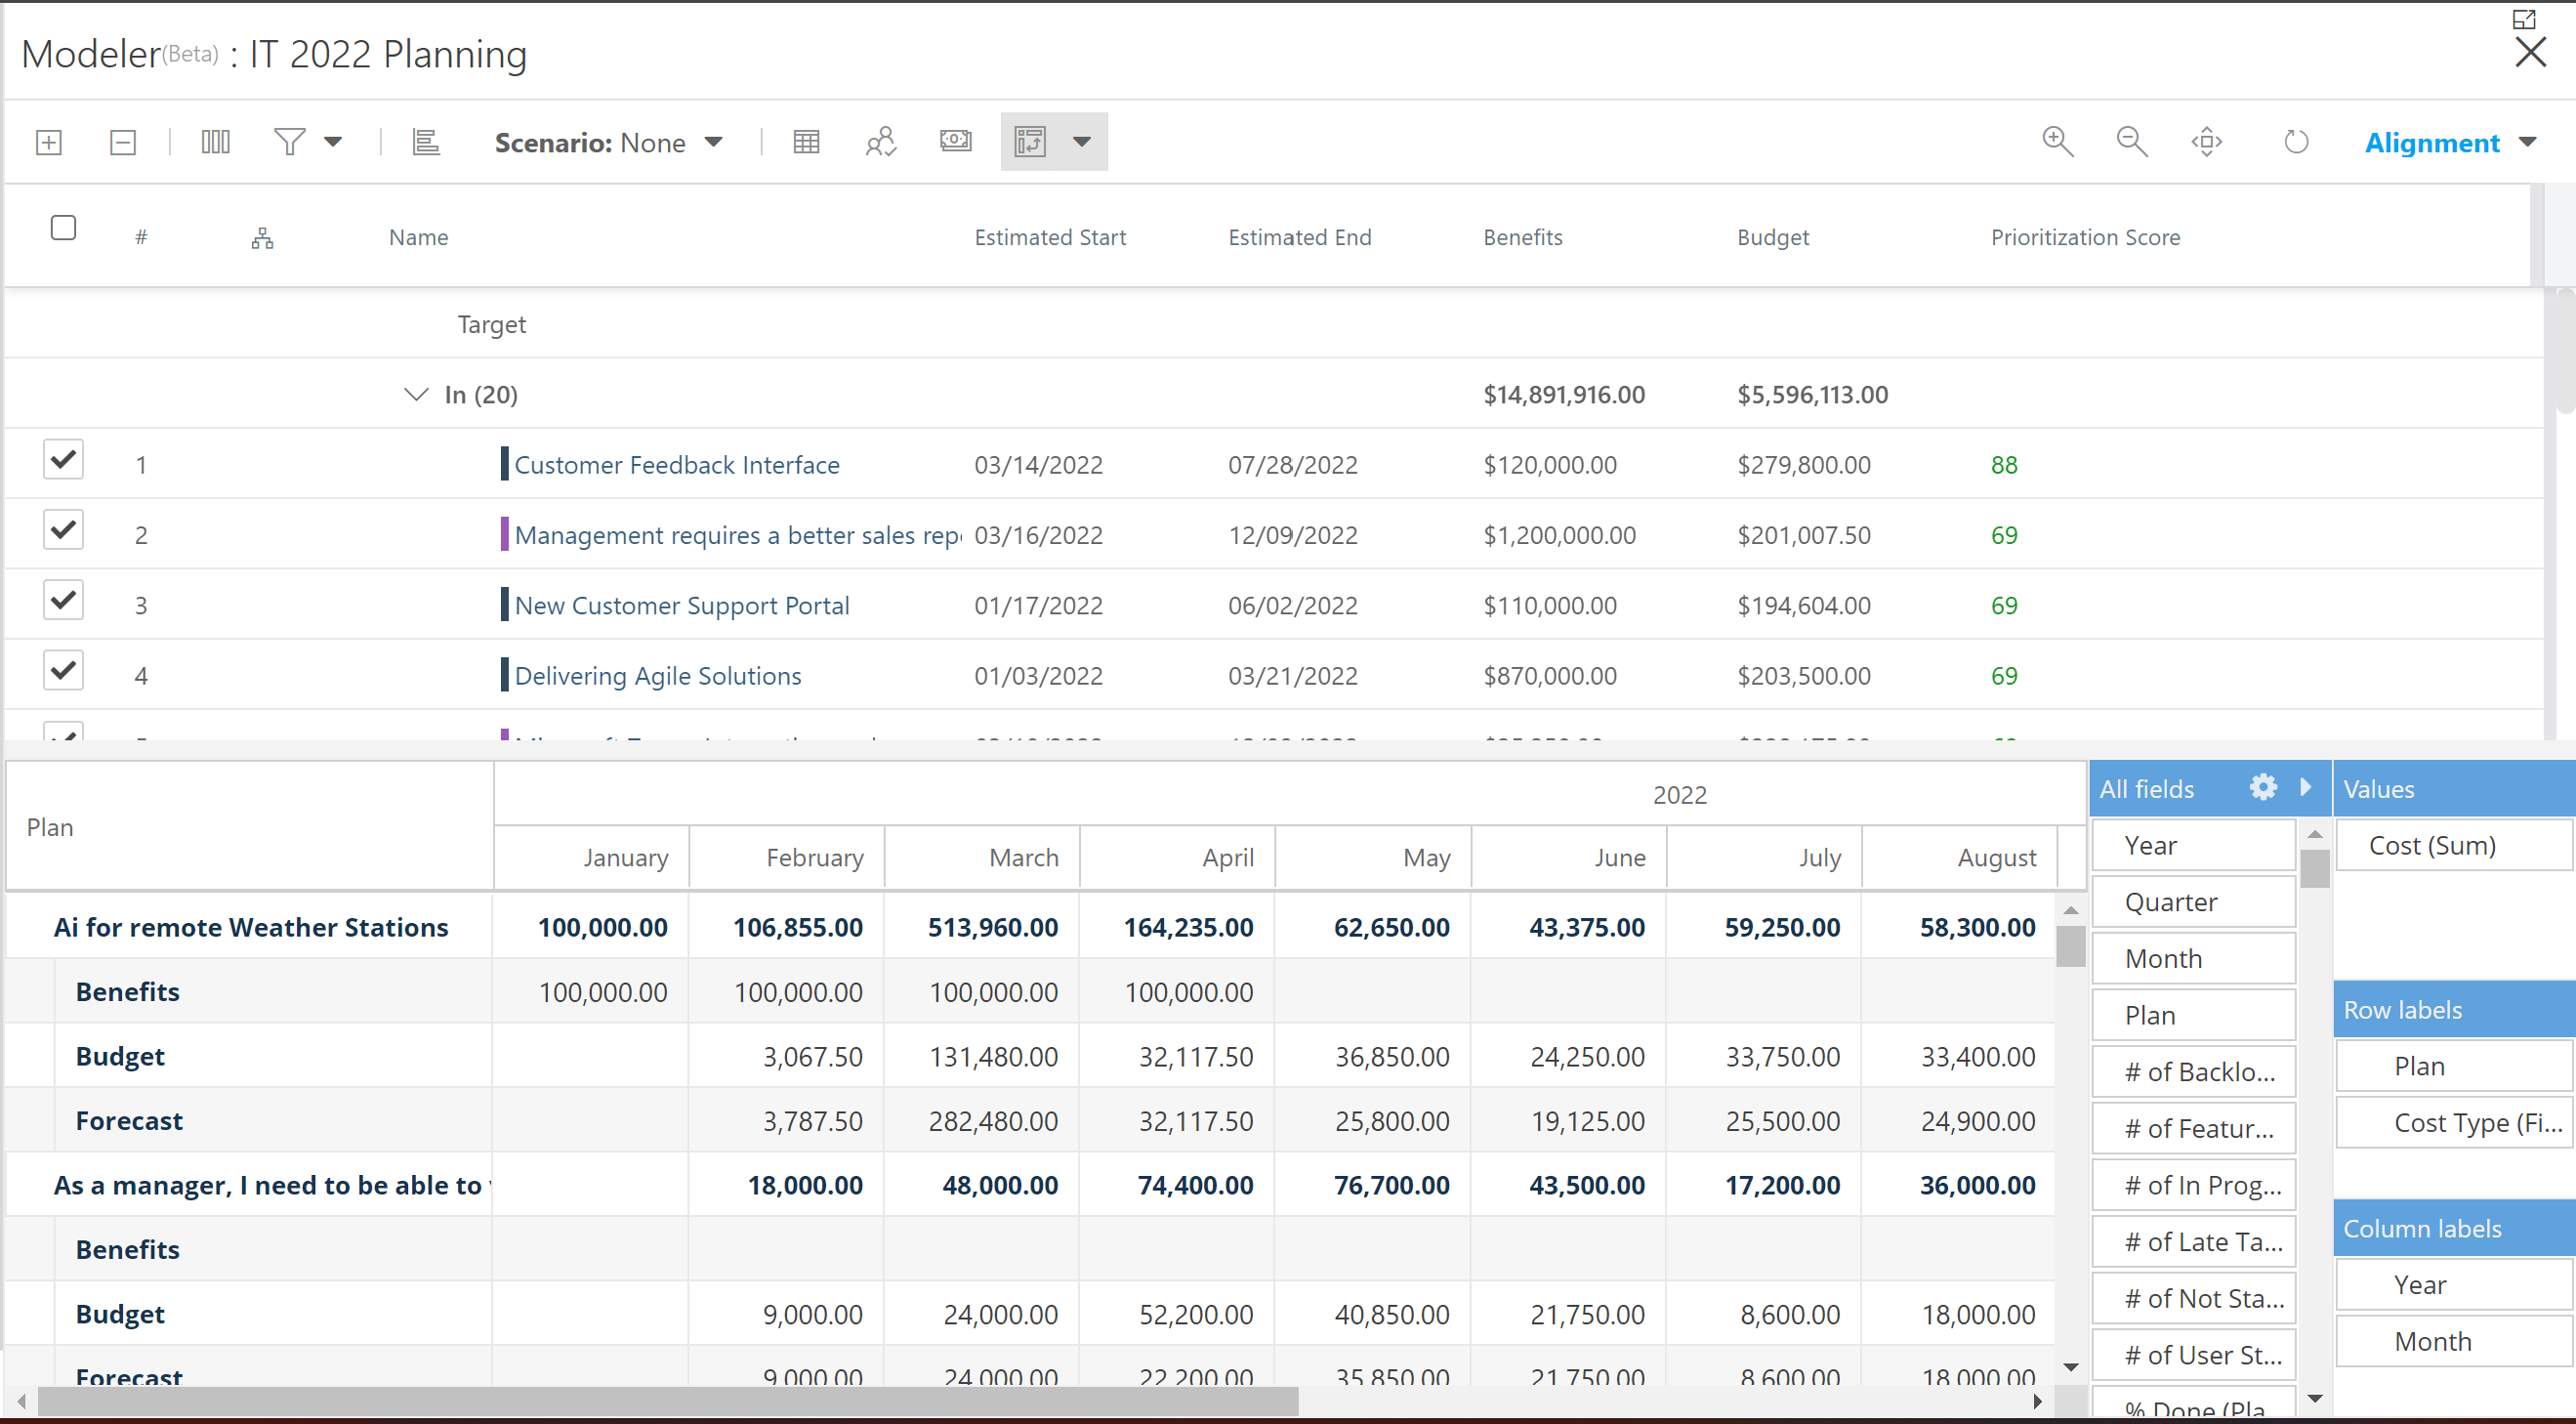Sort by Estimated End column header
Image resolution: width=2576 pixels, height=1424 pixels.
[x=1300, y=238]
